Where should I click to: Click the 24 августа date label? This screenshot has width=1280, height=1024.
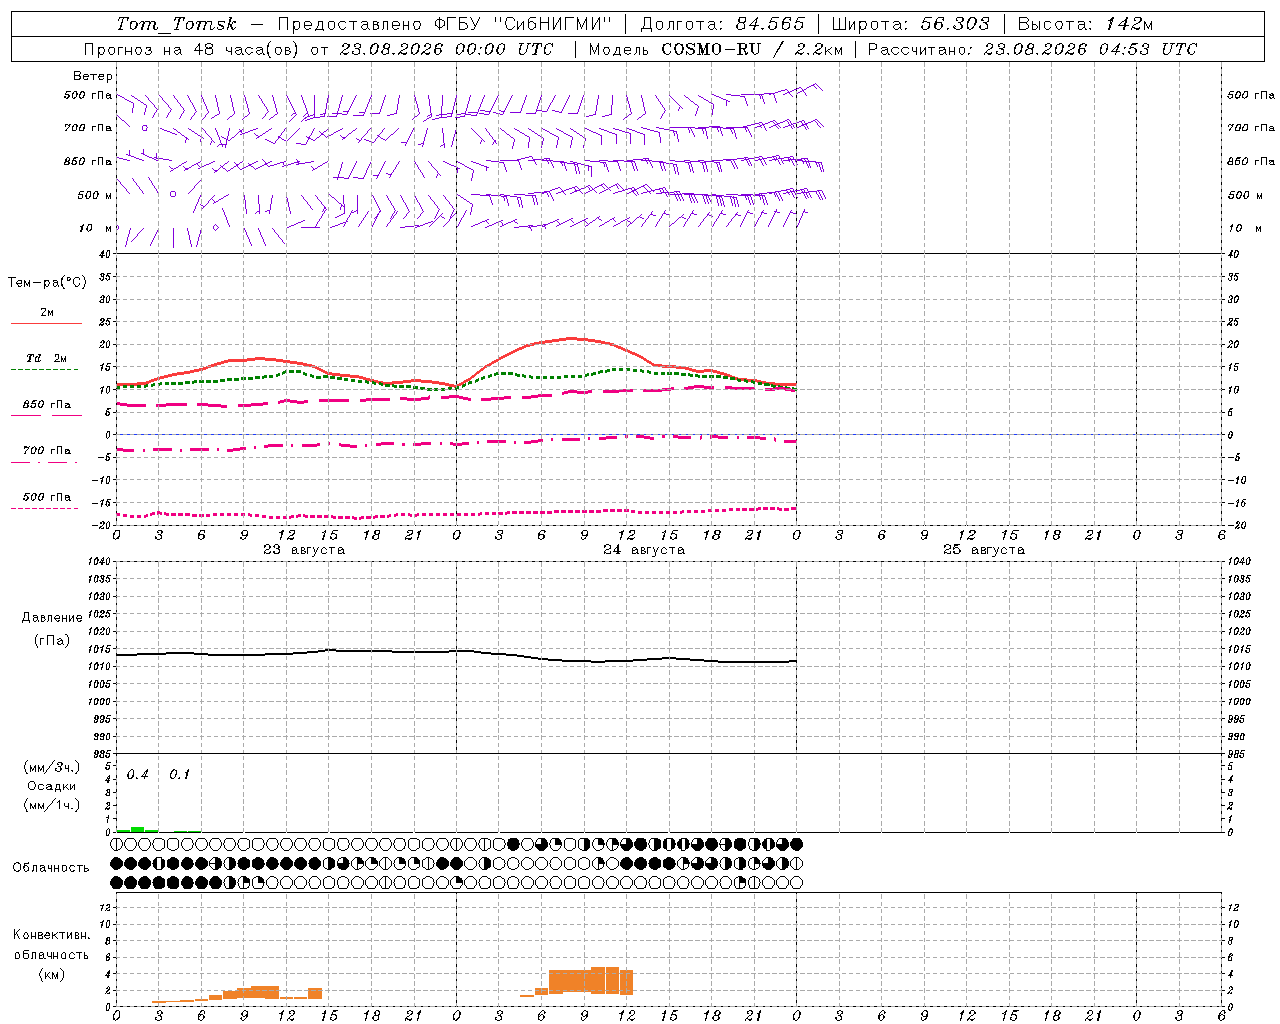pos(644,550)
